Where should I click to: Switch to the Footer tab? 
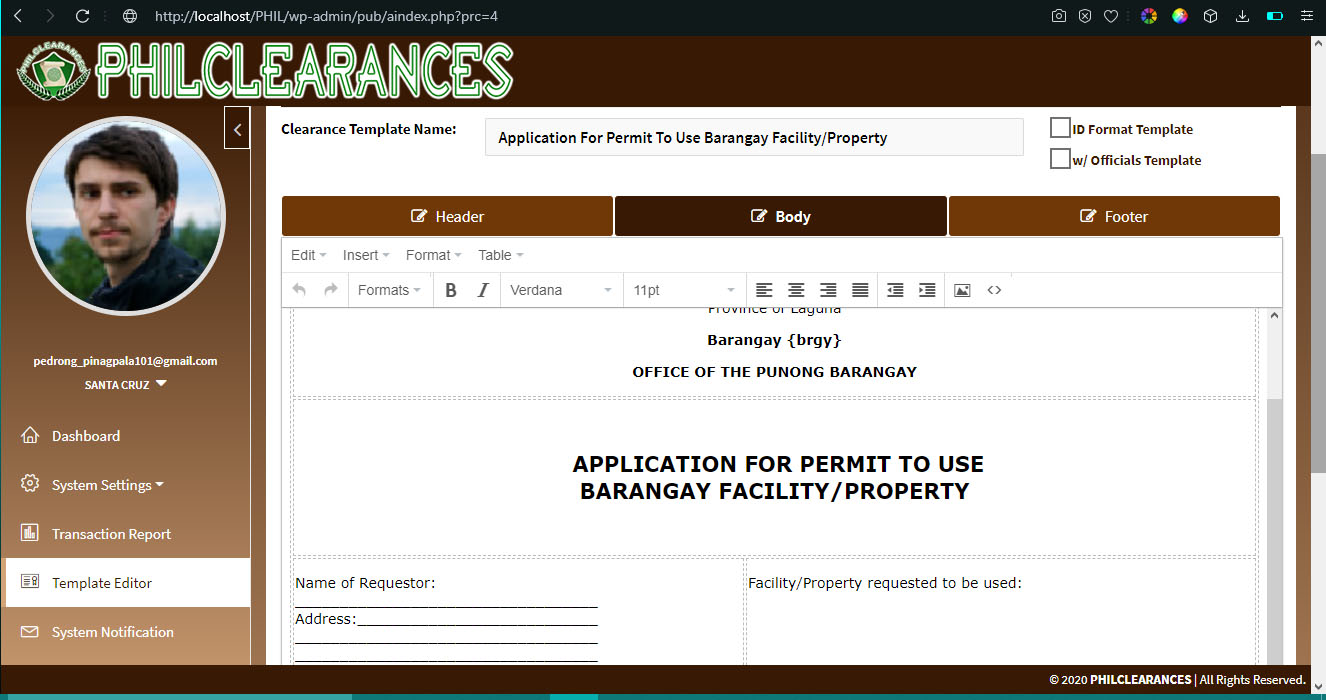1114,216
